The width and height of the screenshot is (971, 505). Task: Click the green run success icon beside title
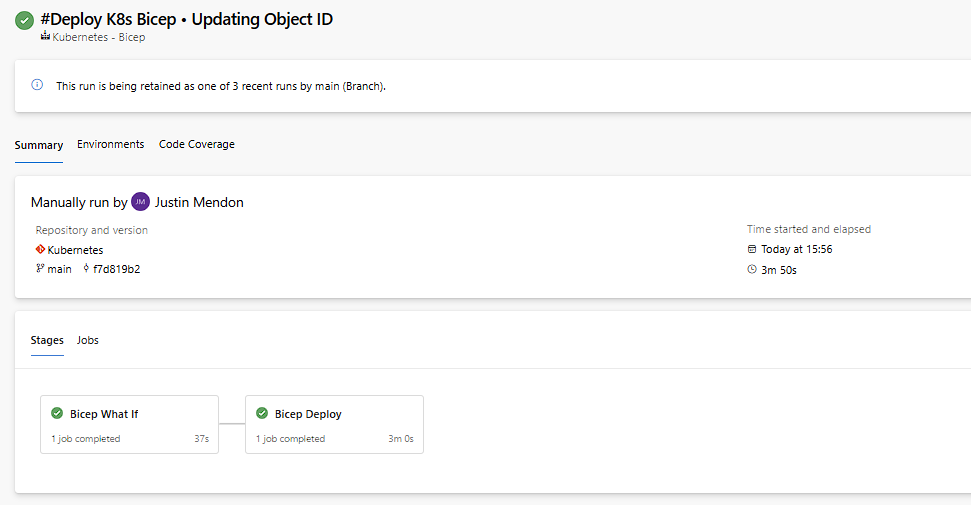(x=24, y=20)
